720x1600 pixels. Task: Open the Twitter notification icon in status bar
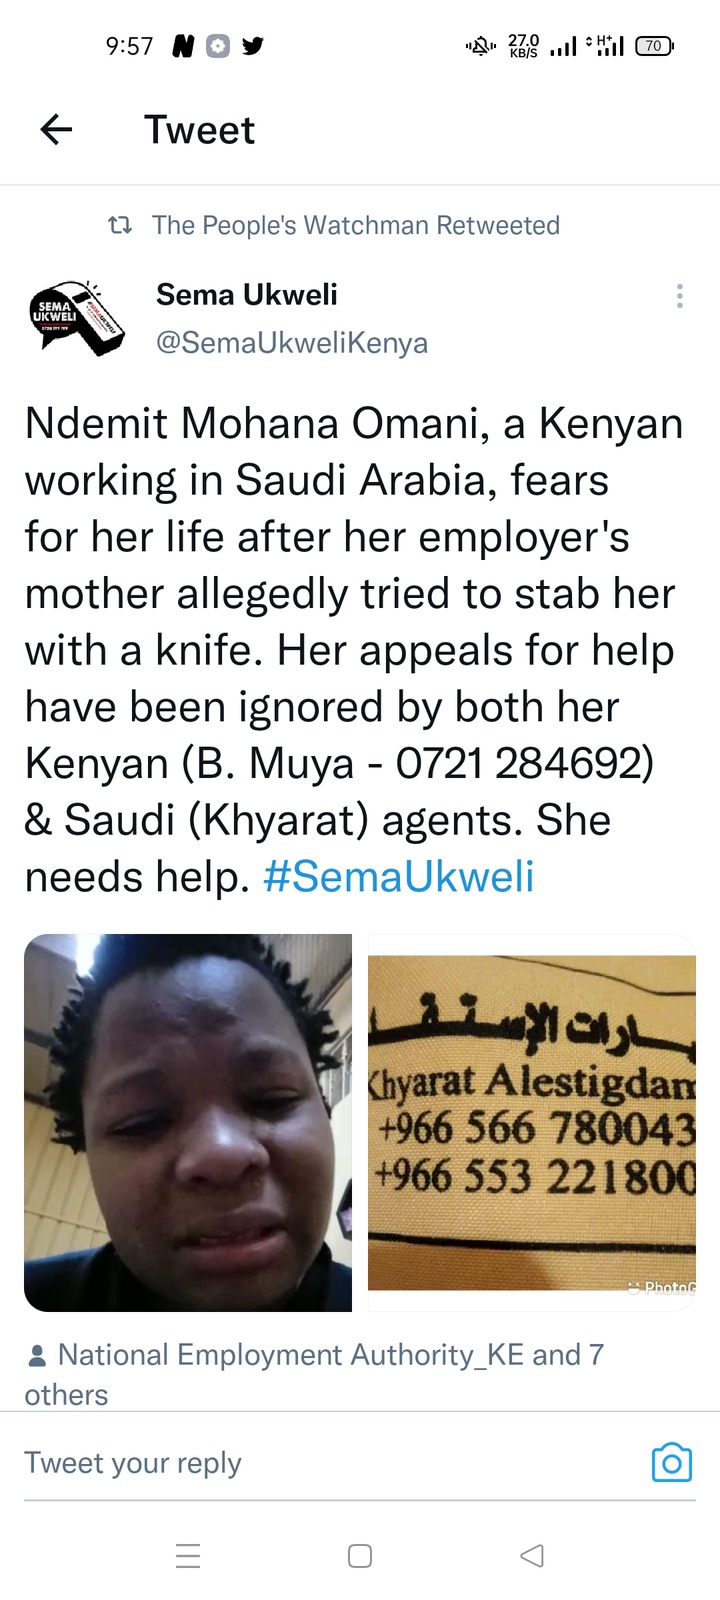tap(253, 46)
